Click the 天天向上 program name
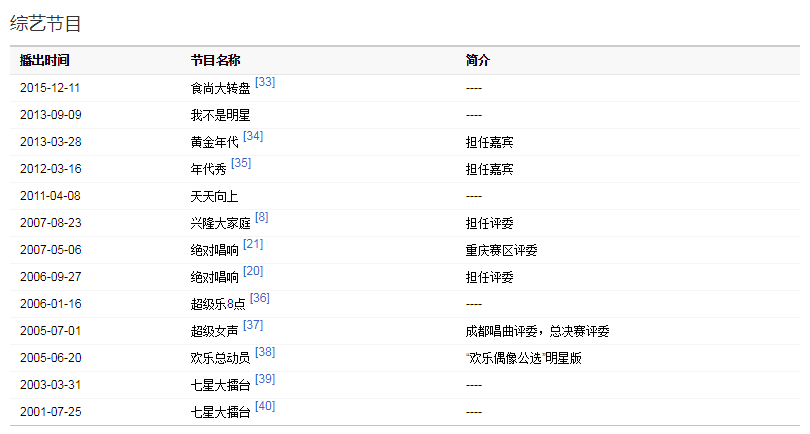810x434 pixels. click(x=214, y=196)
